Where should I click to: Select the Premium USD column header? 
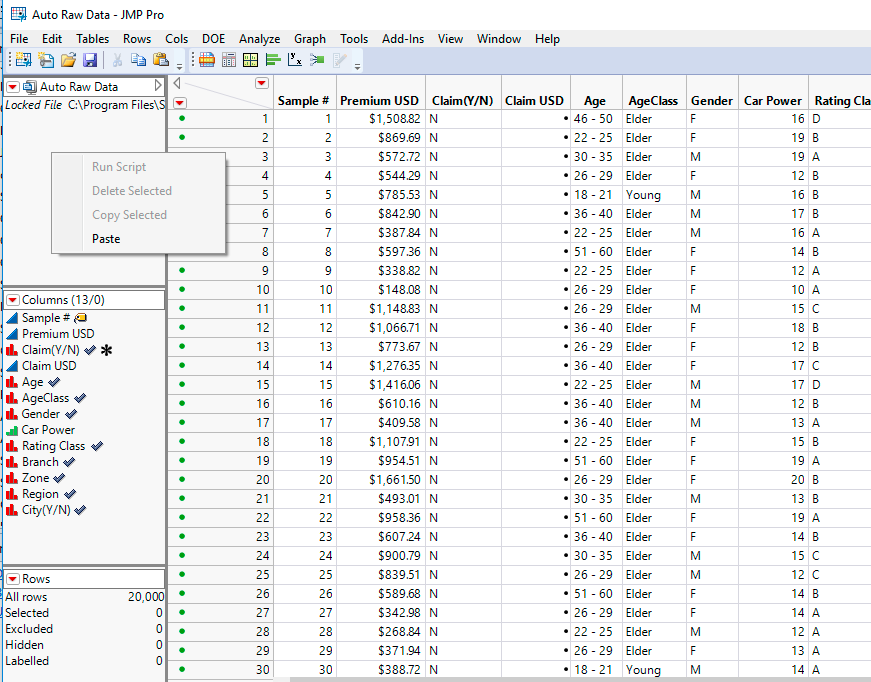click(x=379, y=101)
